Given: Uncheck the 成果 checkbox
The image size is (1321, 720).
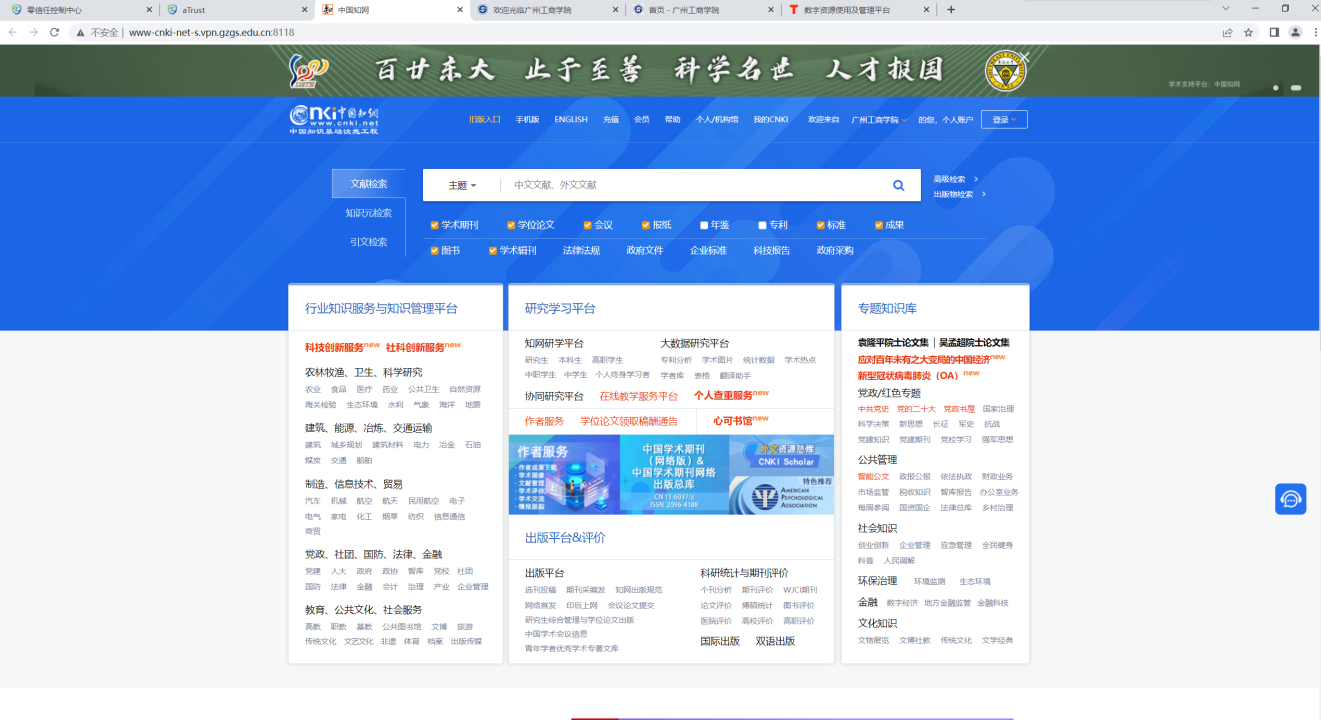Looking at the screenshot, I should (x=879, y=225).
